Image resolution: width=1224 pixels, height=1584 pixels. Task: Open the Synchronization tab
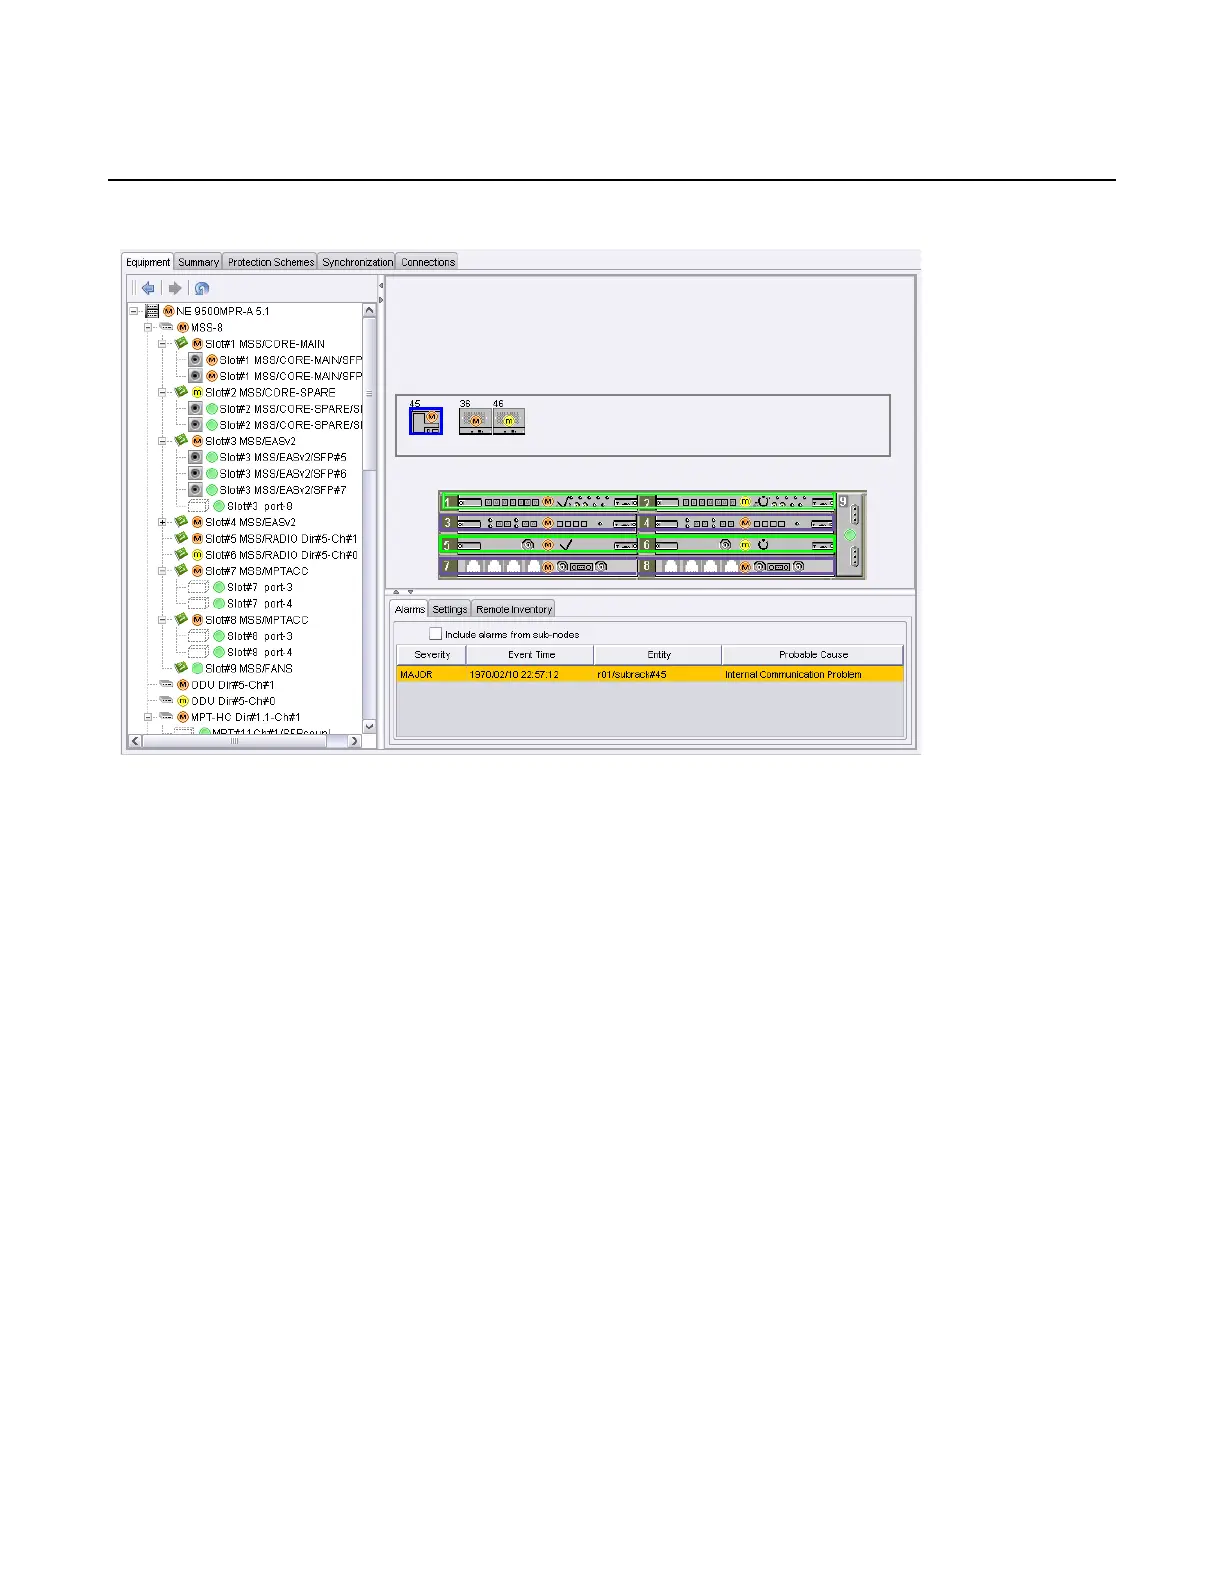pos(357,262)
